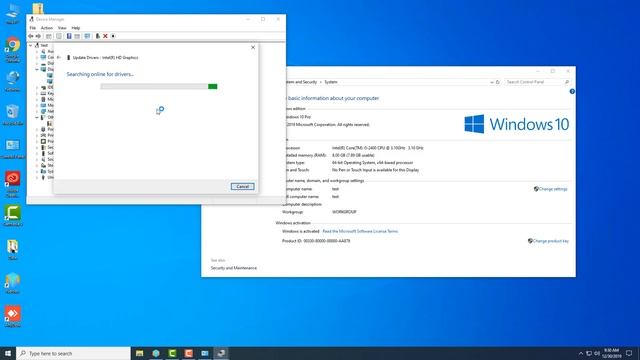Click the taskbar Type here to search box
The height and width of the screenshot is (360, 640).
point(73,353)
